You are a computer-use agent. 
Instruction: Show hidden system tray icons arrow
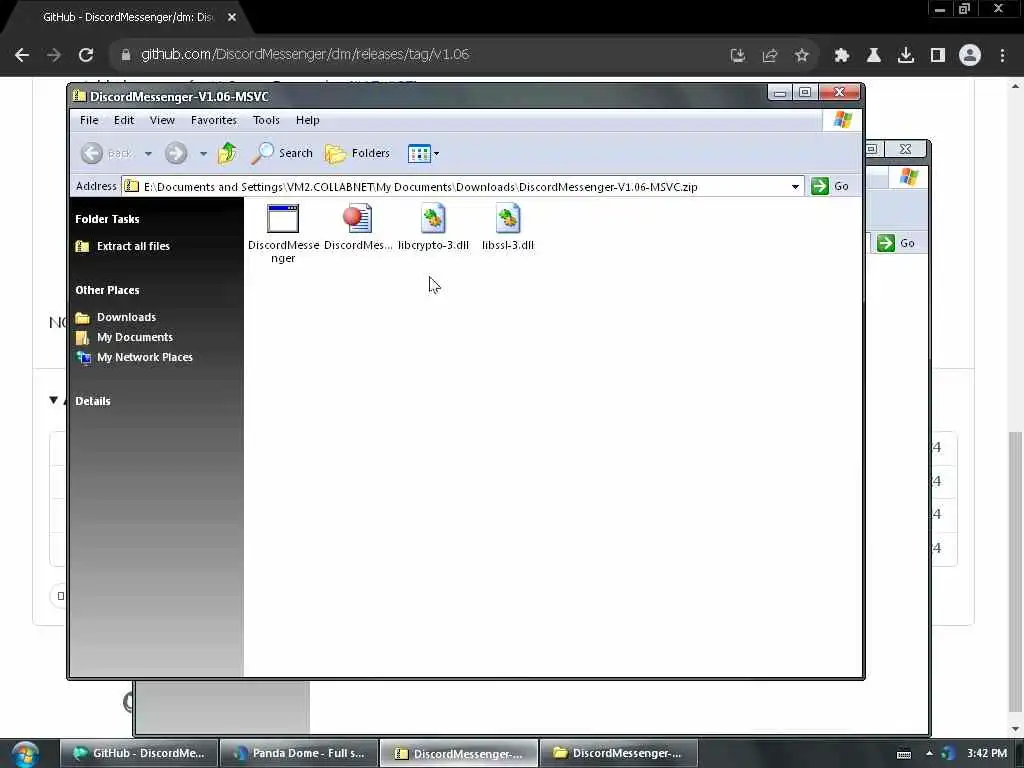[x=929, y=754]
